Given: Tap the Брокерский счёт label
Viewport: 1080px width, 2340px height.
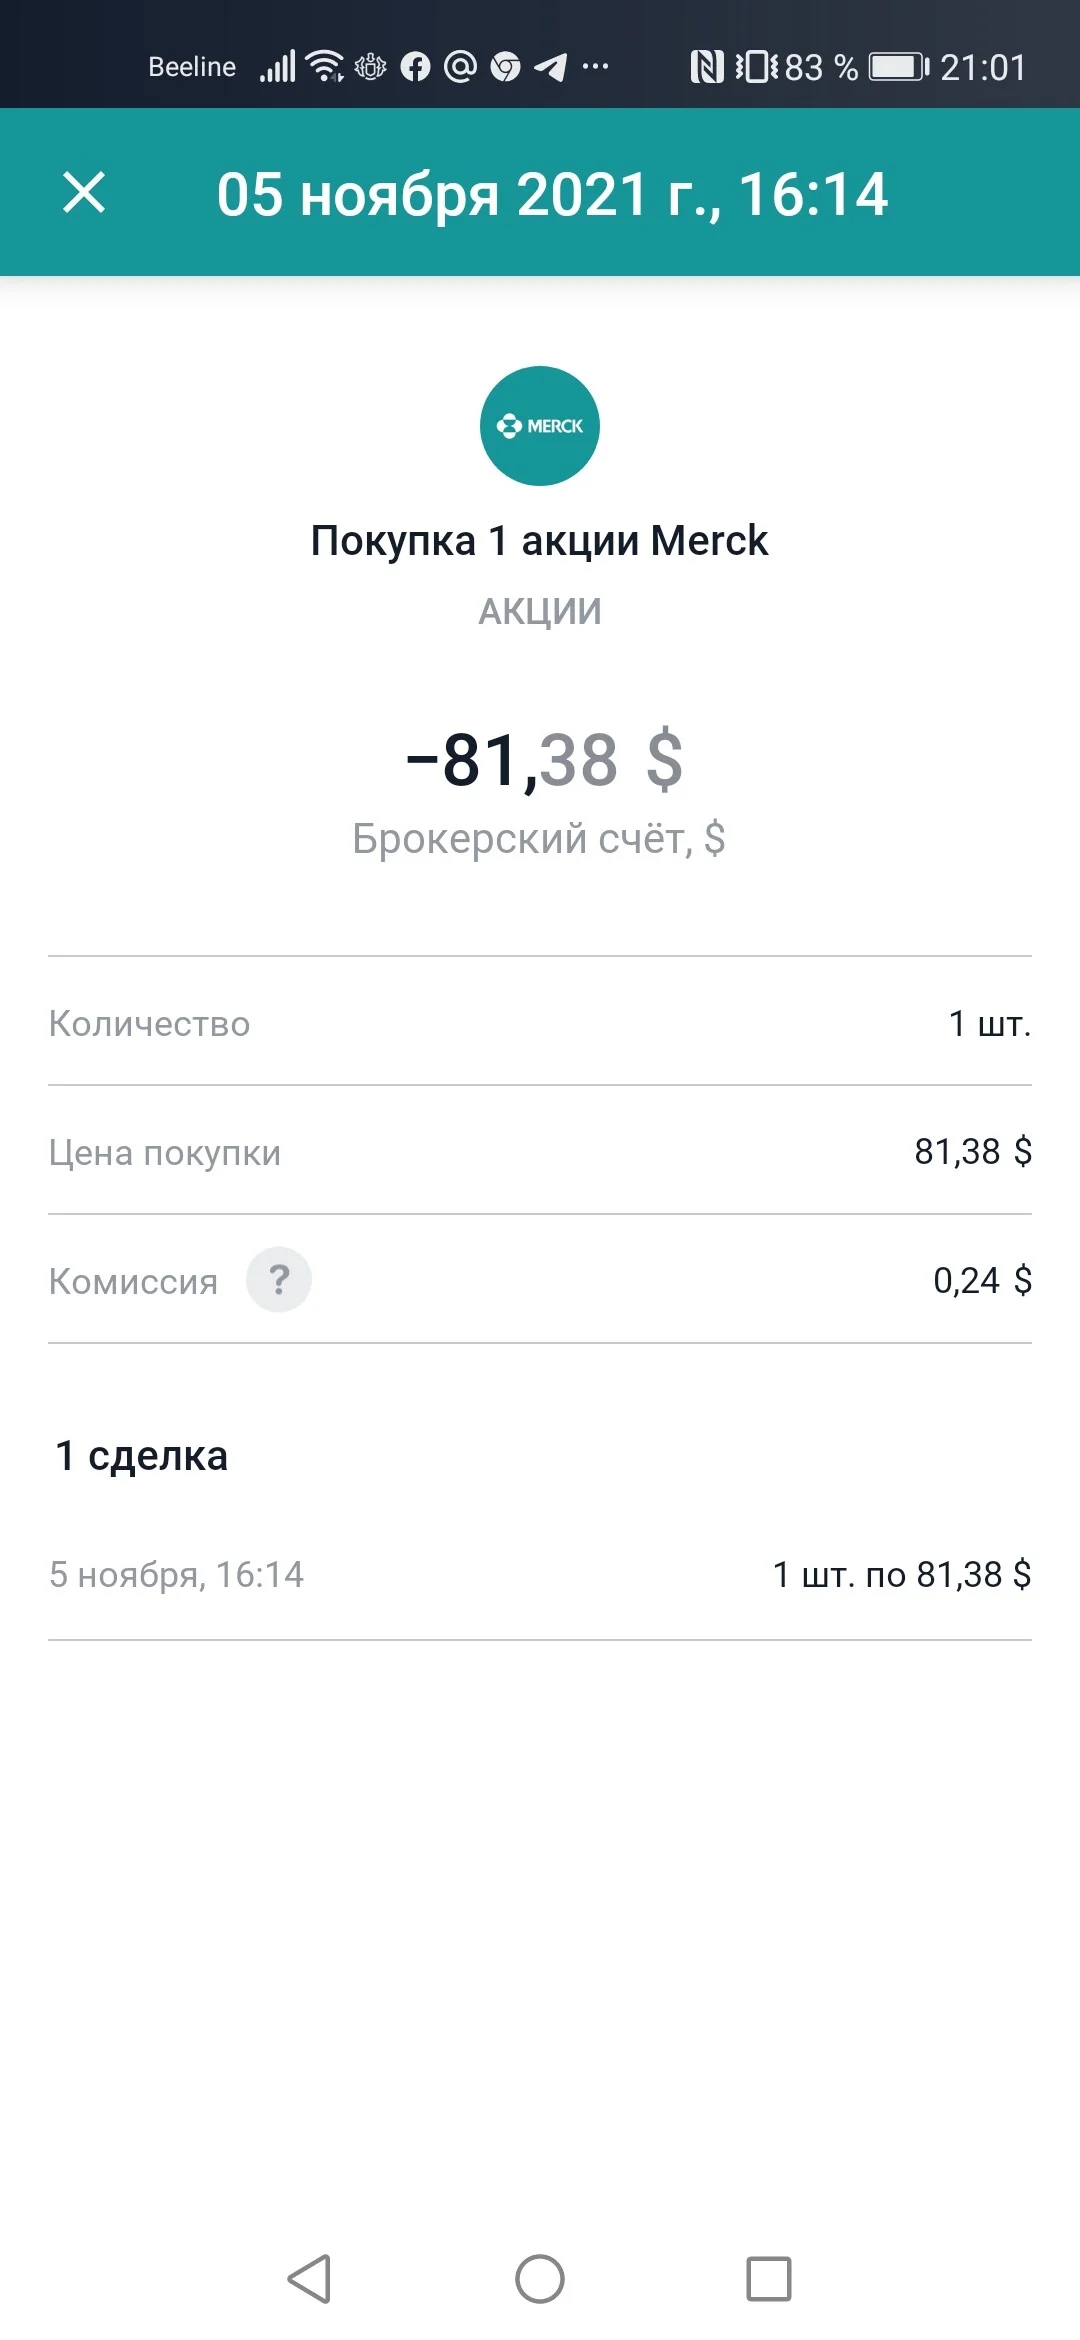Looking at the screenshot, I should click(539, 838).
